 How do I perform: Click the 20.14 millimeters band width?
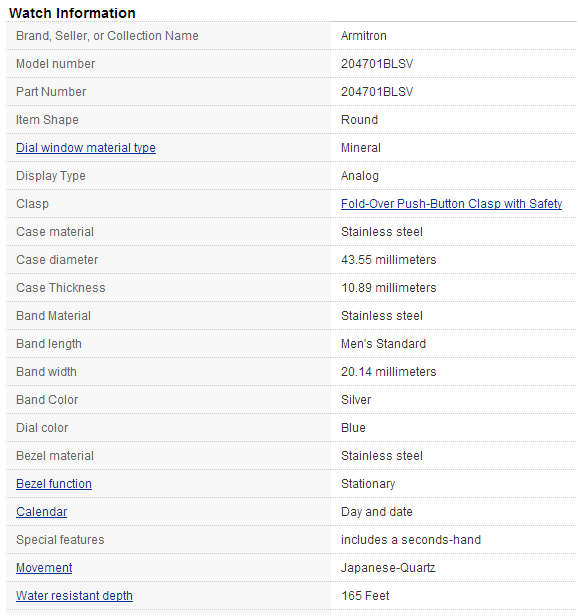pyautogui.click(x=389, y=372)
